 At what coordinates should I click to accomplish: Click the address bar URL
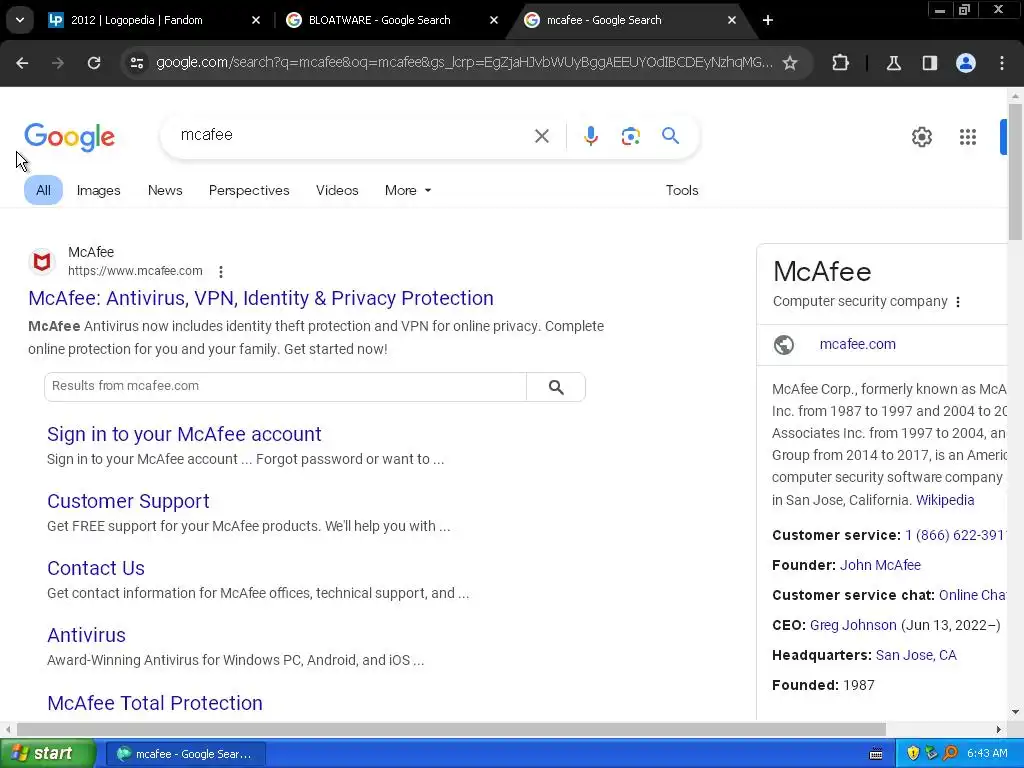coord(464,63)
